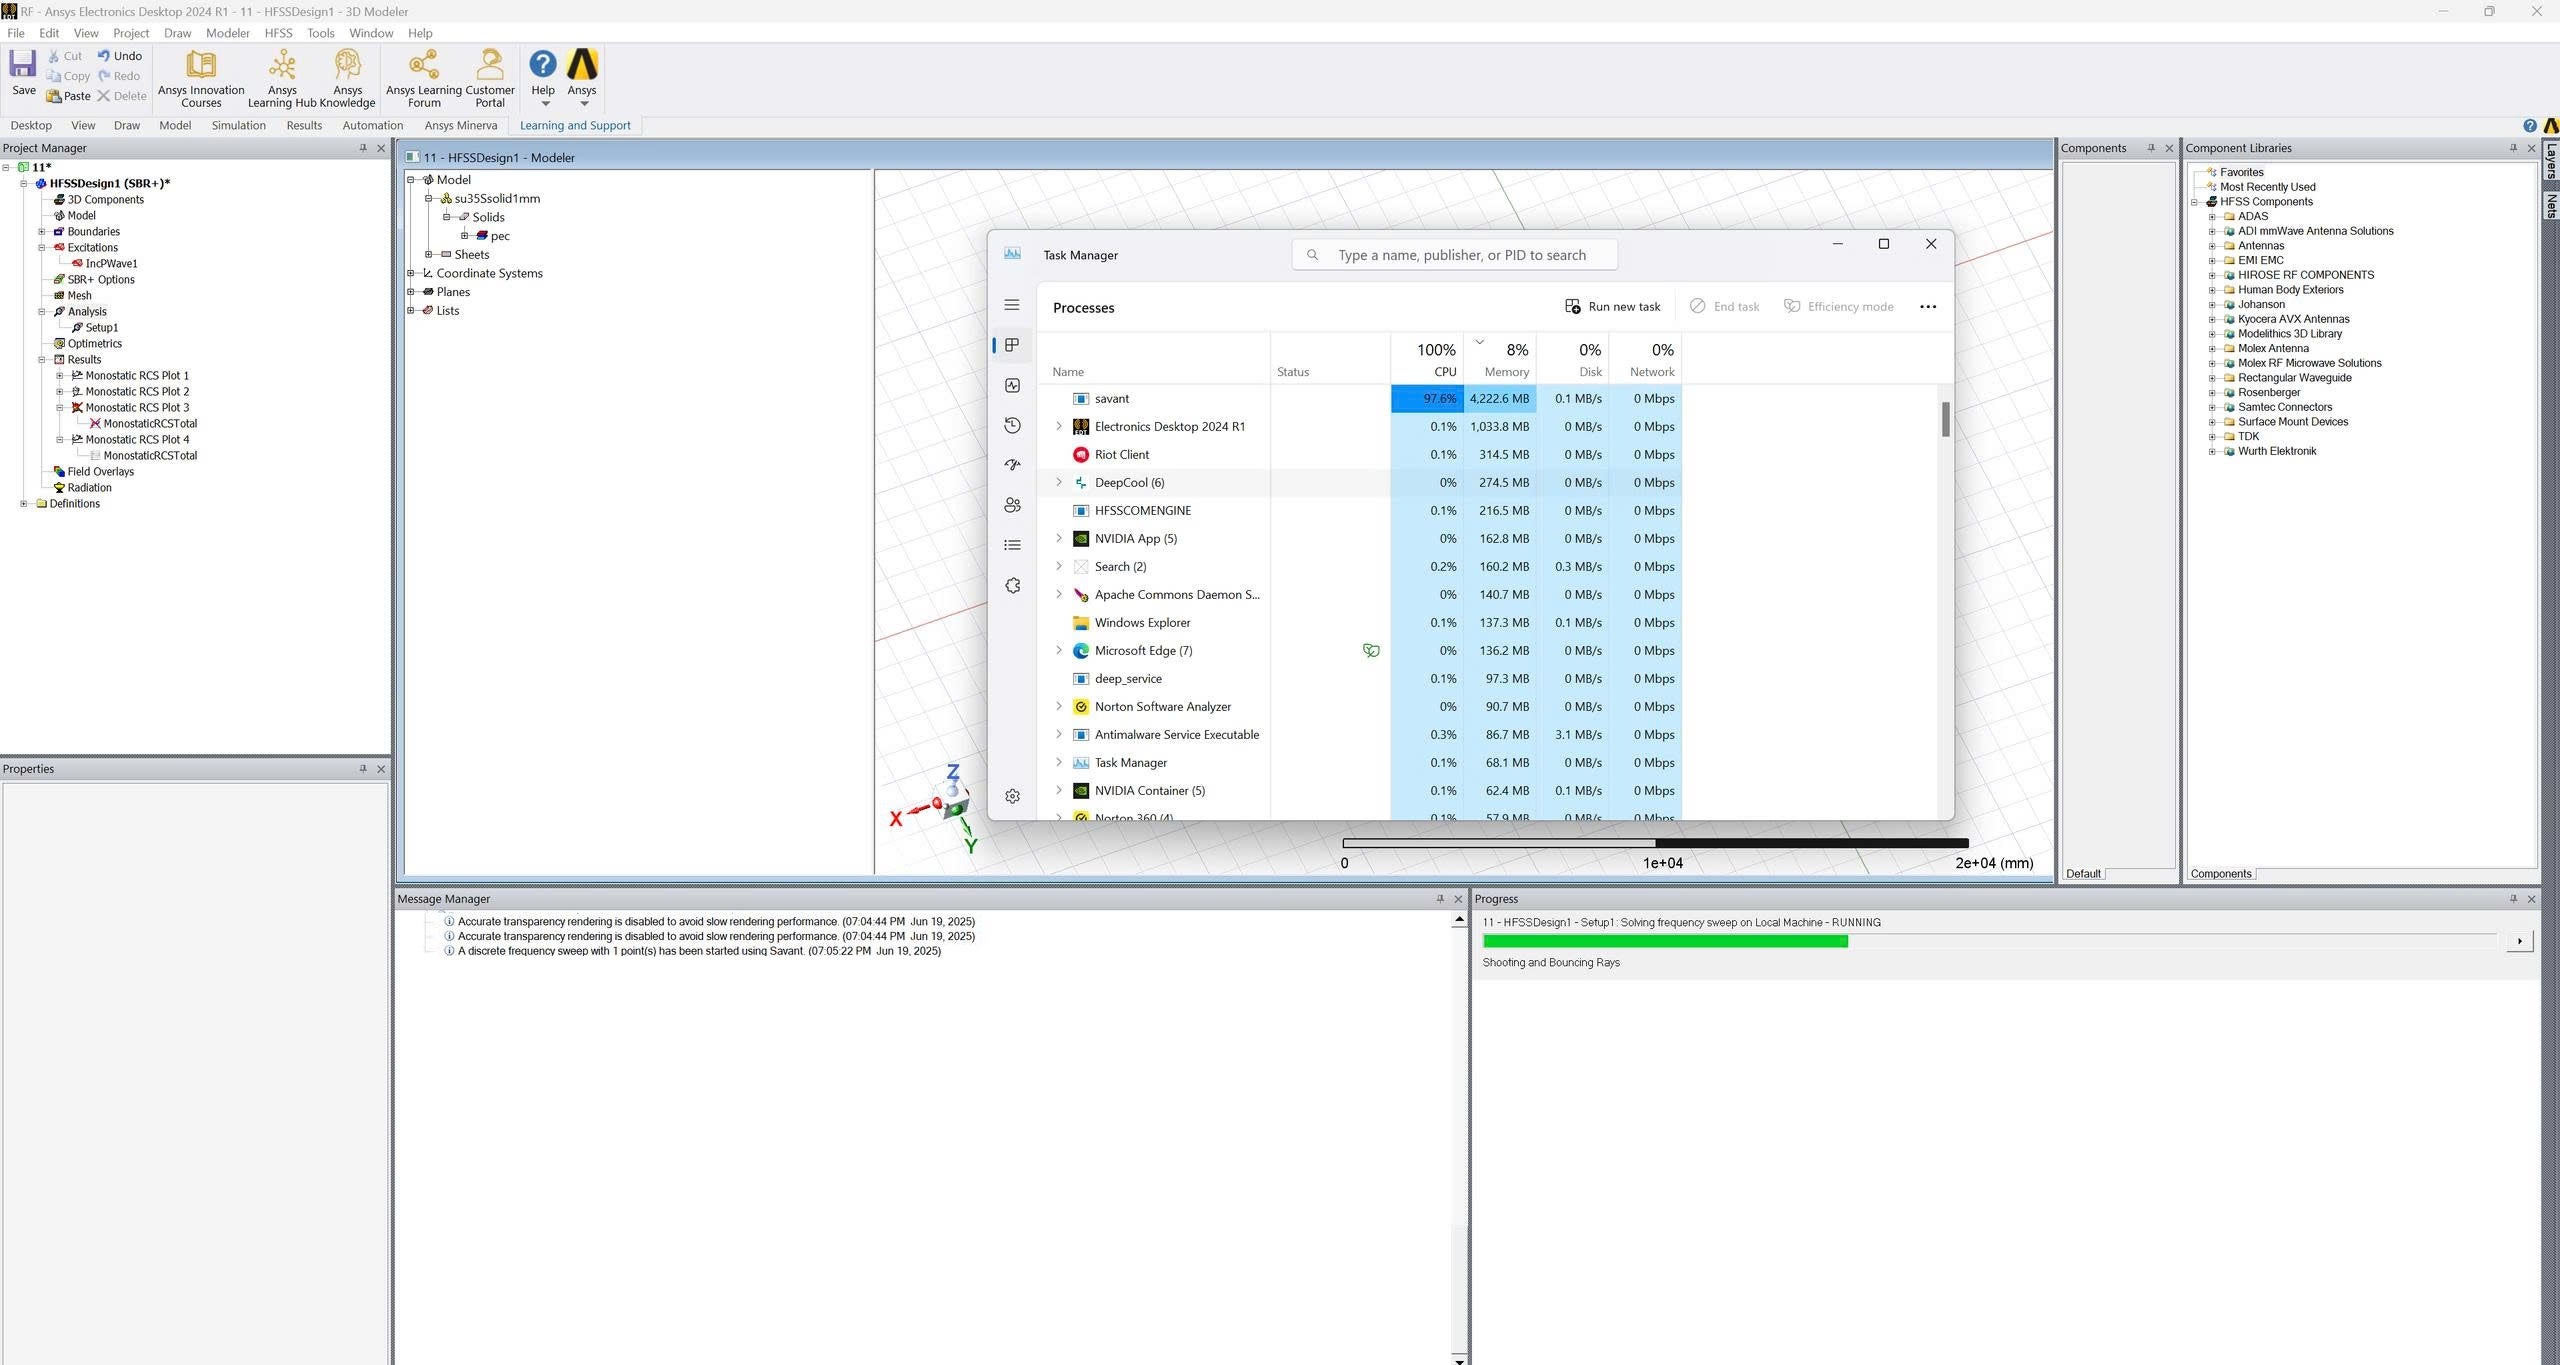This screenshot has height=1365, width=2560.
Task: Expand Monostatic RCS Plot 1
Action: click(60, 376)
